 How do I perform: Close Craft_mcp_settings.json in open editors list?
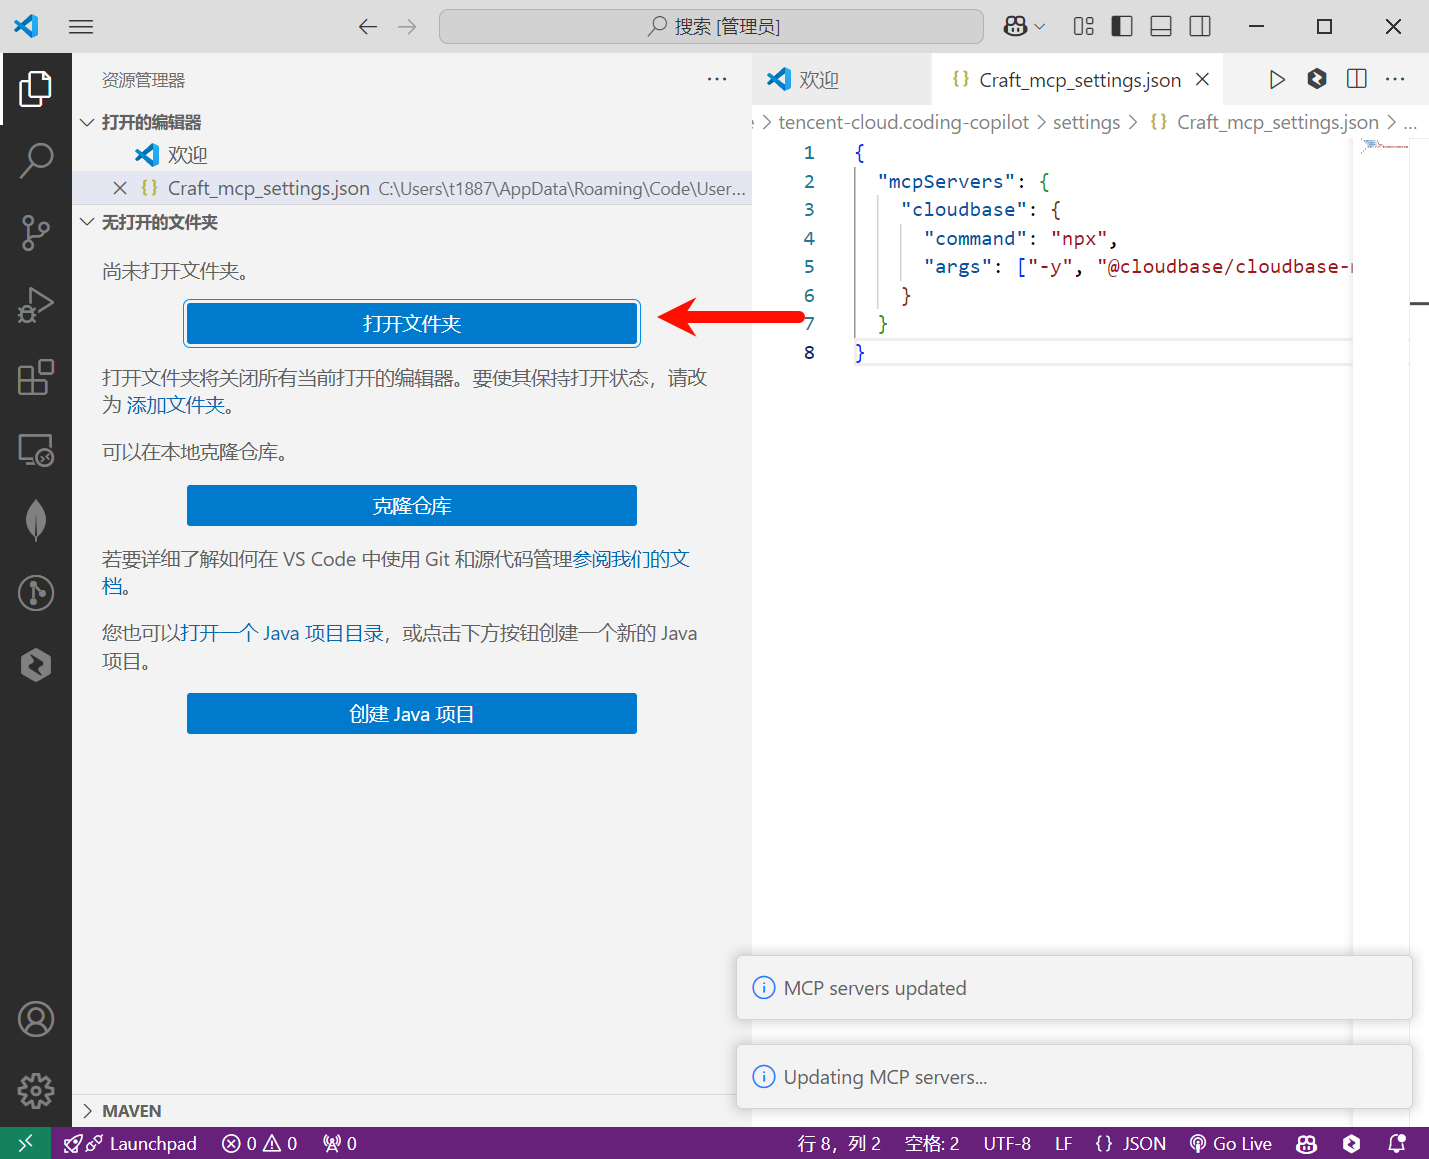[120, 188]
